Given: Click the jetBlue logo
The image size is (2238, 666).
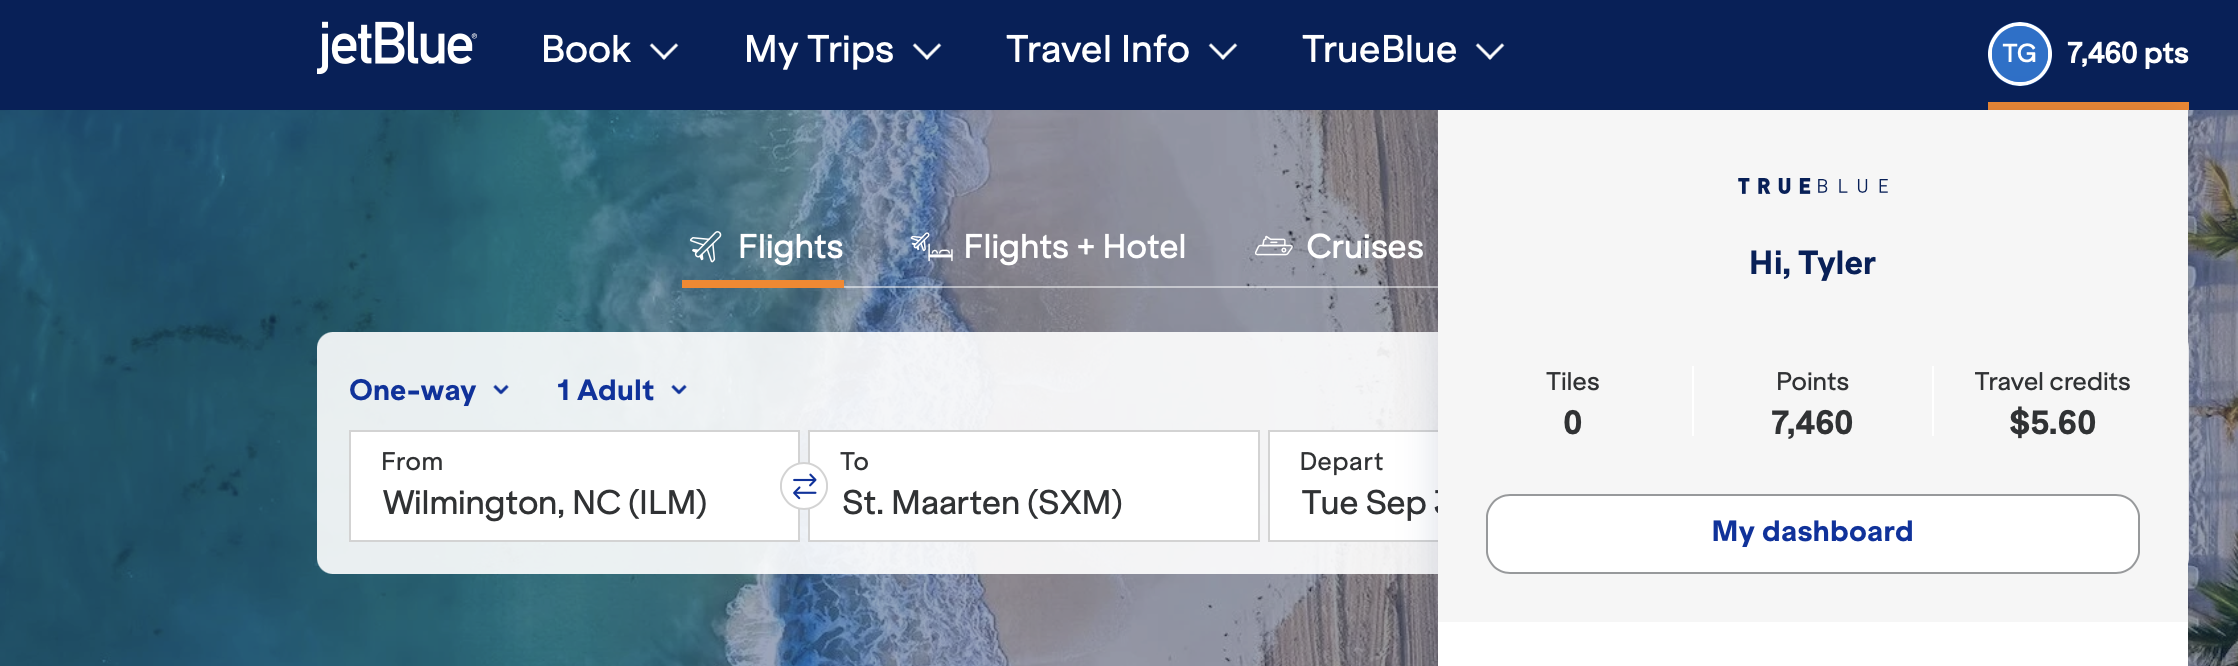Looking at the screenshot, I should [397, 47].
